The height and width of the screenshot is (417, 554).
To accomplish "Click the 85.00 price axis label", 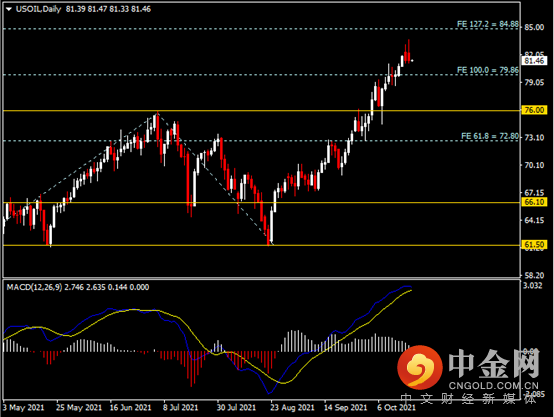I will click(x=534, y=27).
